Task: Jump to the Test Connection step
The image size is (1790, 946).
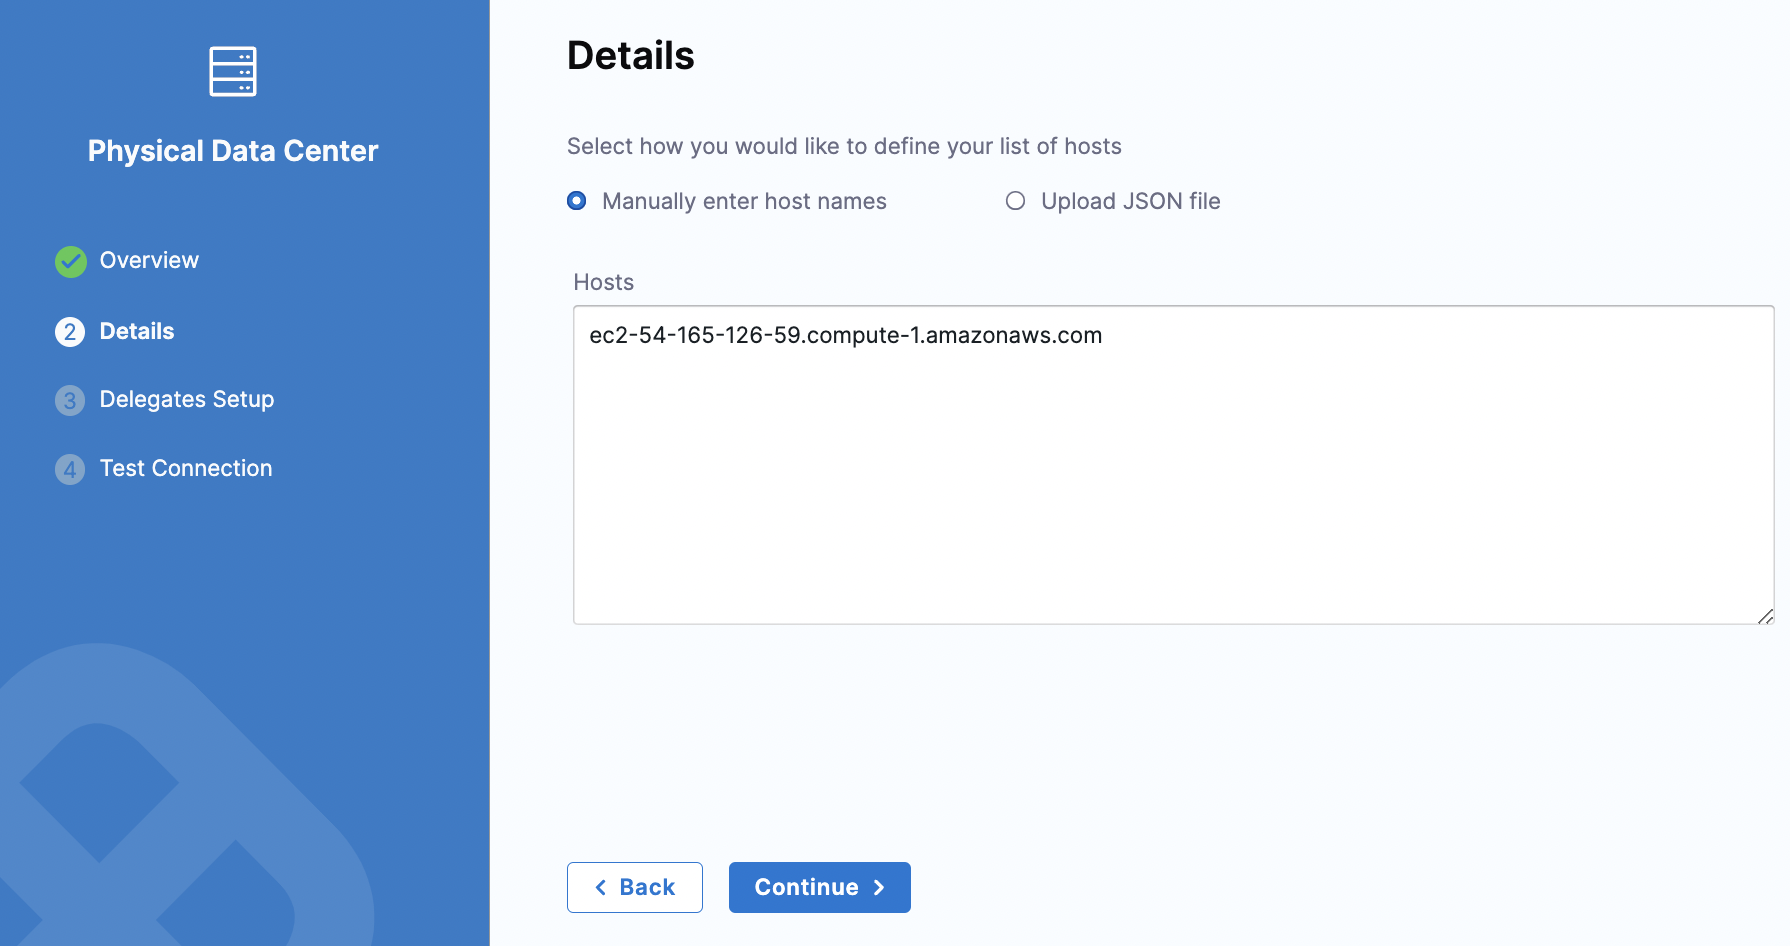Action: click(186, 468)
